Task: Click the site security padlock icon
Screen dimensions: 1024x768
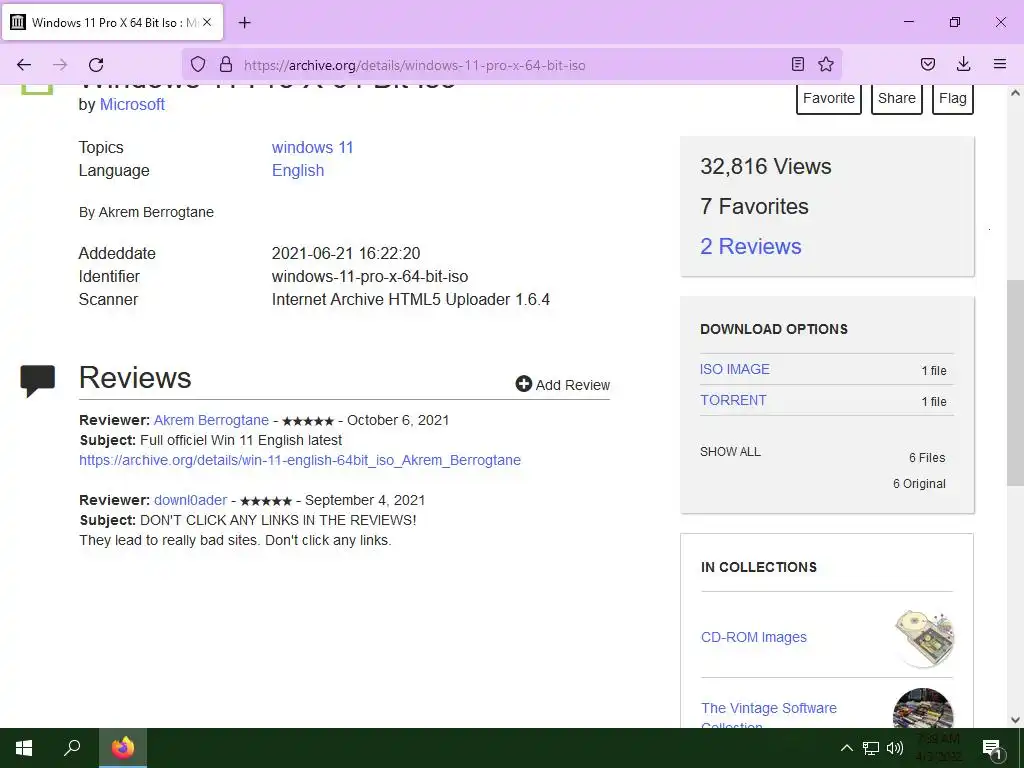Action: (x=226, y=64)
